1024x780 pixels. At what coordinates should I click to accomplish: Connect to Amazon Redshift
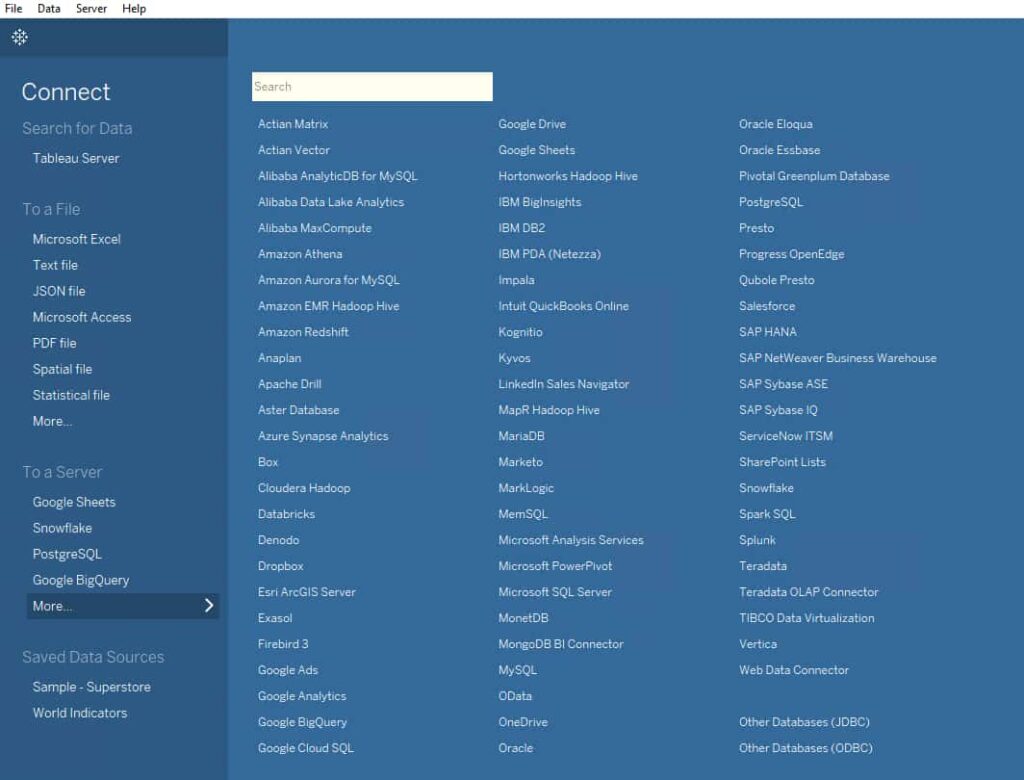coord(303,332)
